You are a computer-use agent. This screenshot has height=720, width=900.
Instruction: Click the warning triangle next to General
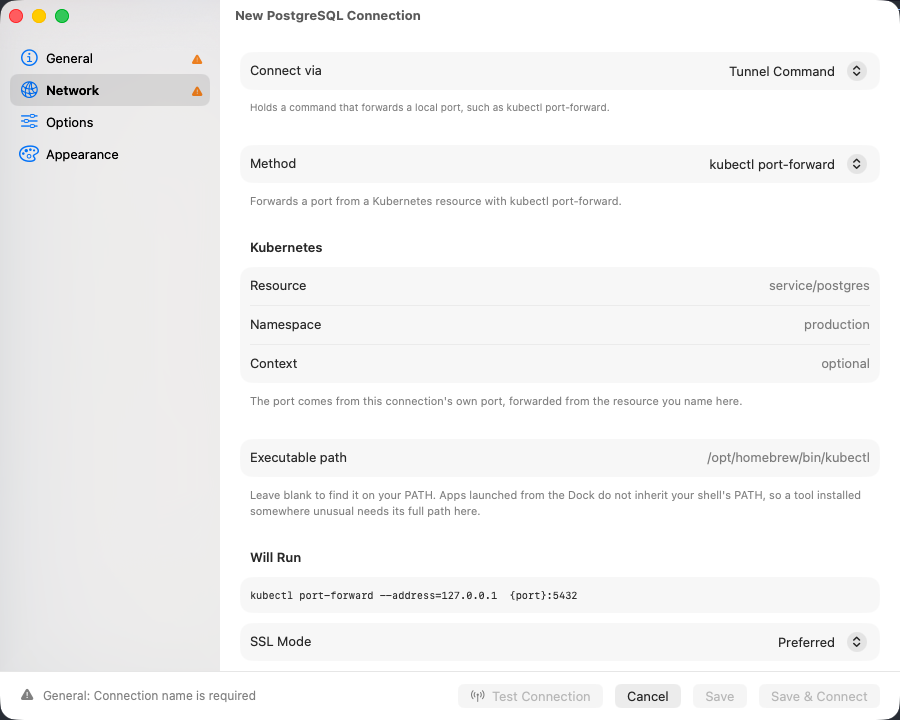click(197, 59)
